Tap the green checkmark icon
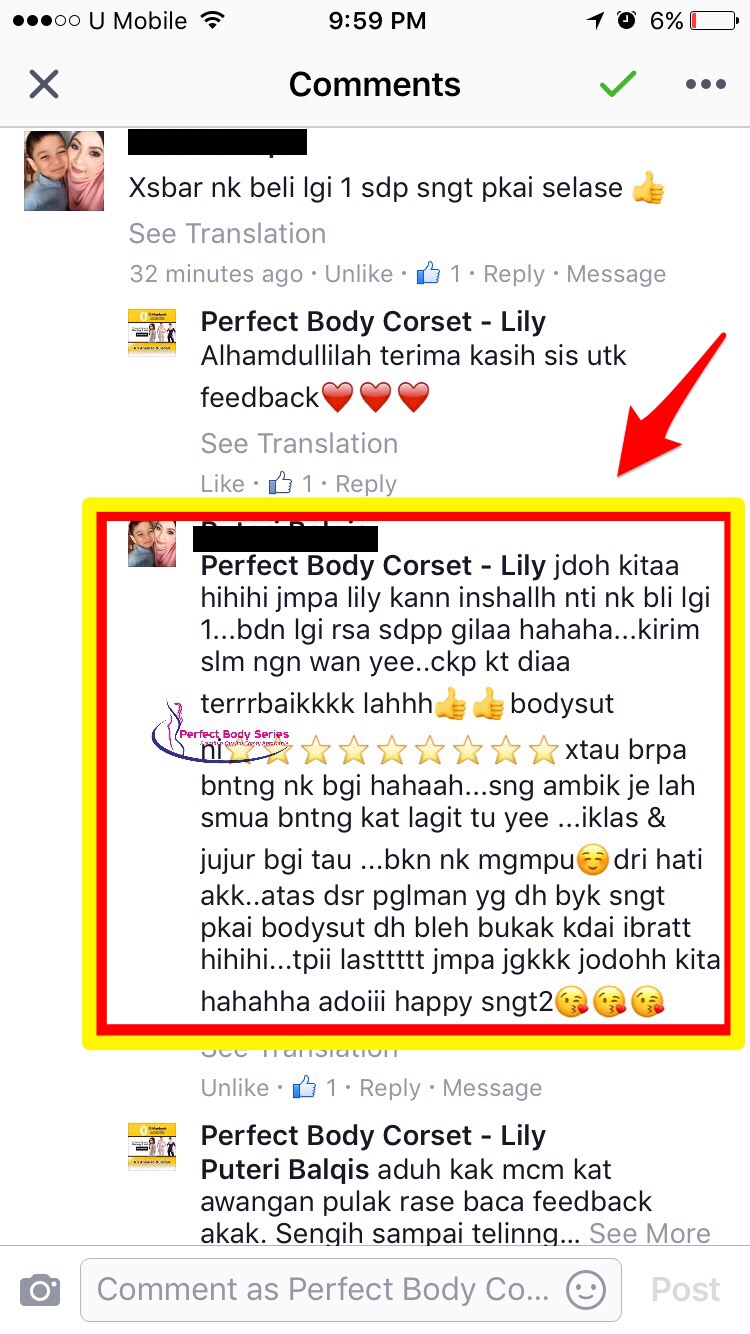The image size is (750, 1334). pos(618,84)
